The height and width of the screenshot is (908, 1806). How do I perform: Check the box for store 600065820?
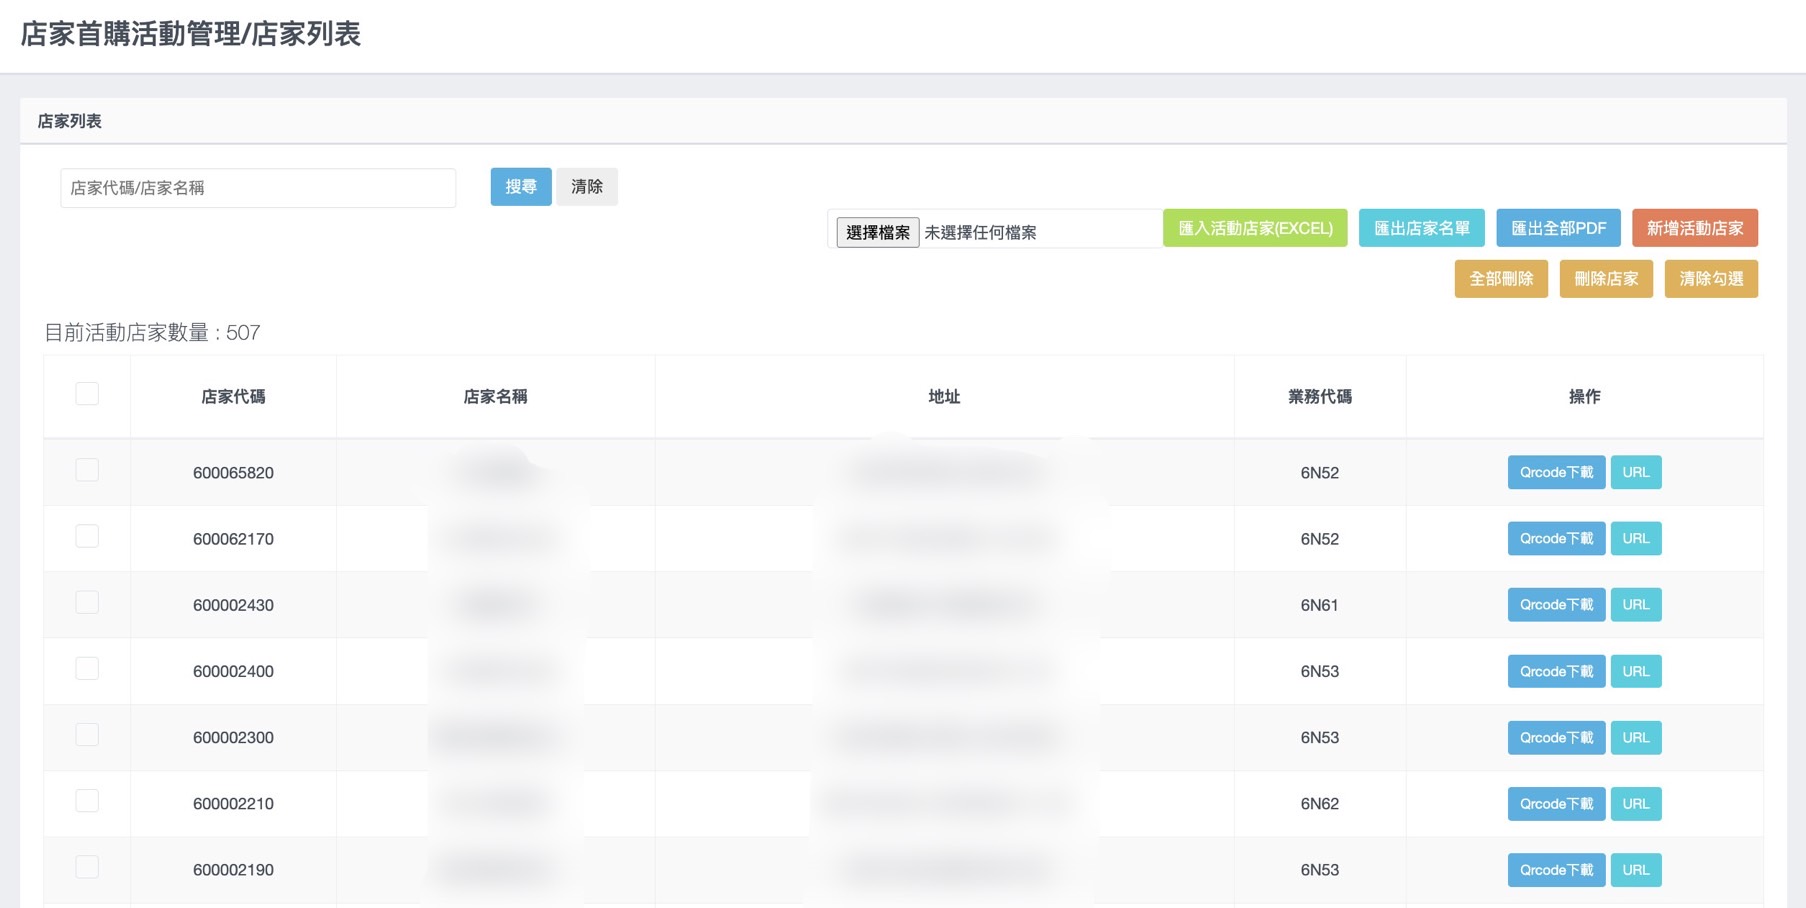87,470
